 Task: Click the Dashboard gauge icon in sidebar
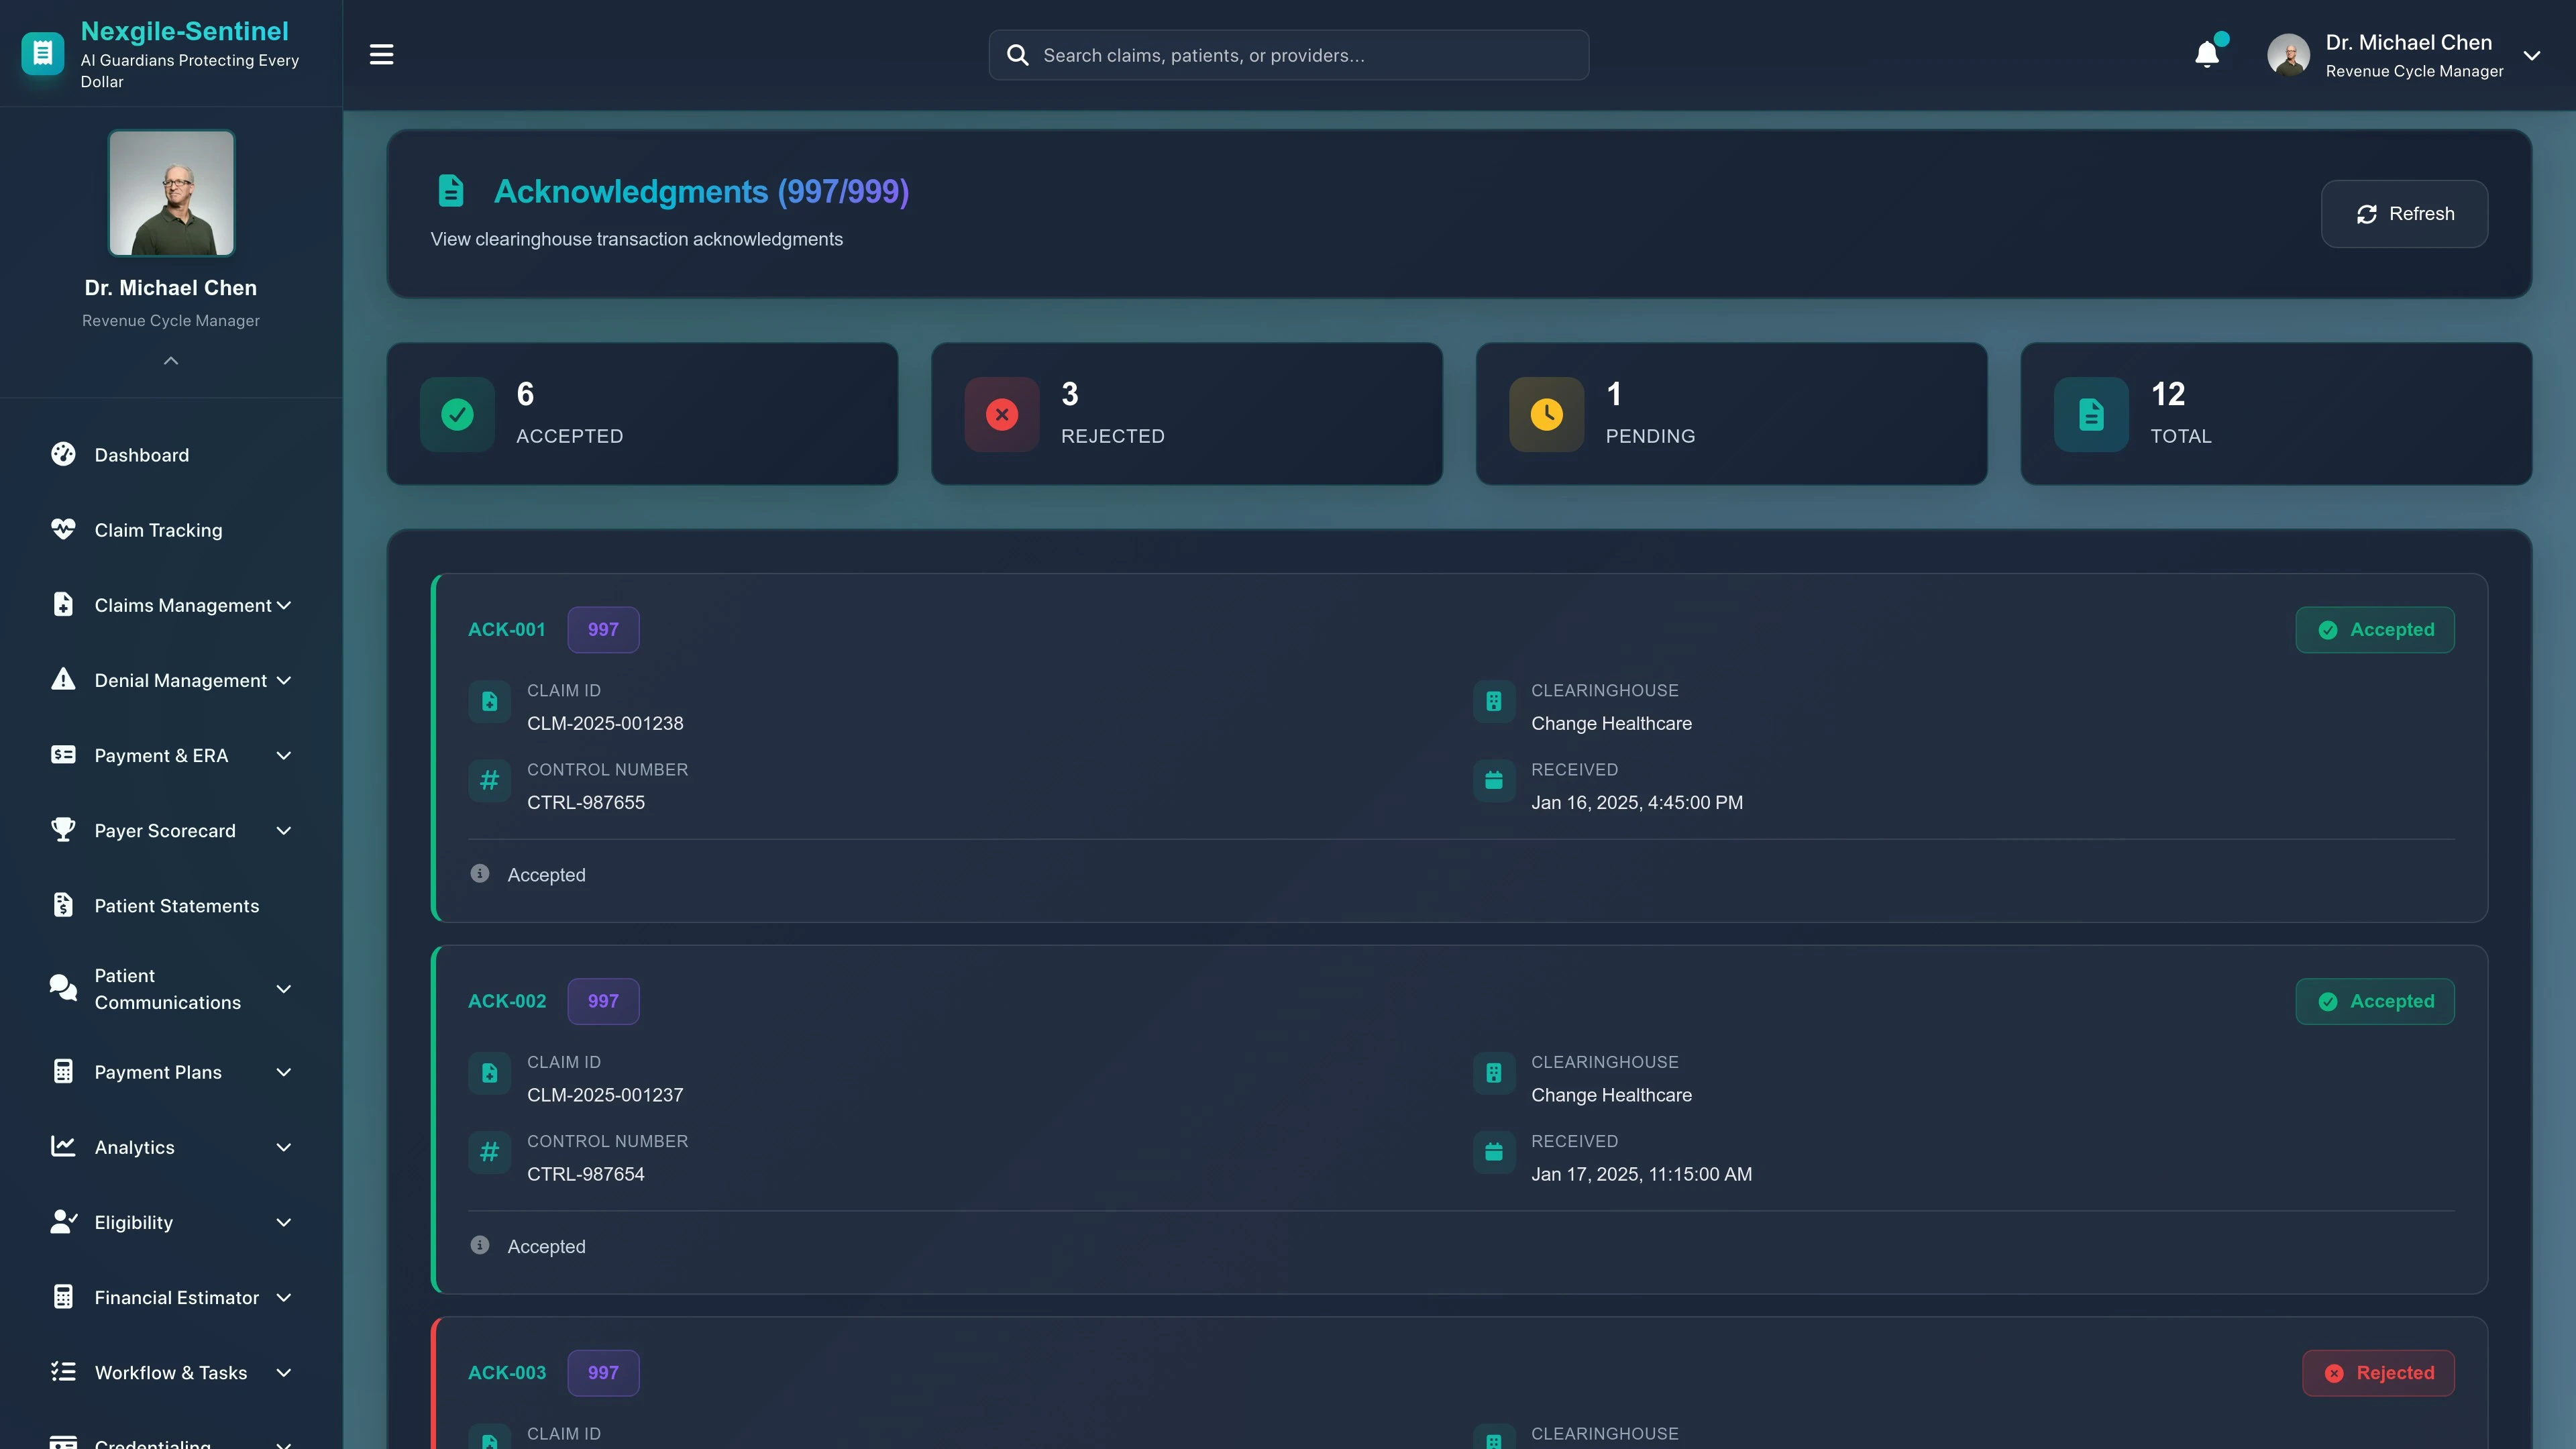[x=63, y=454]
